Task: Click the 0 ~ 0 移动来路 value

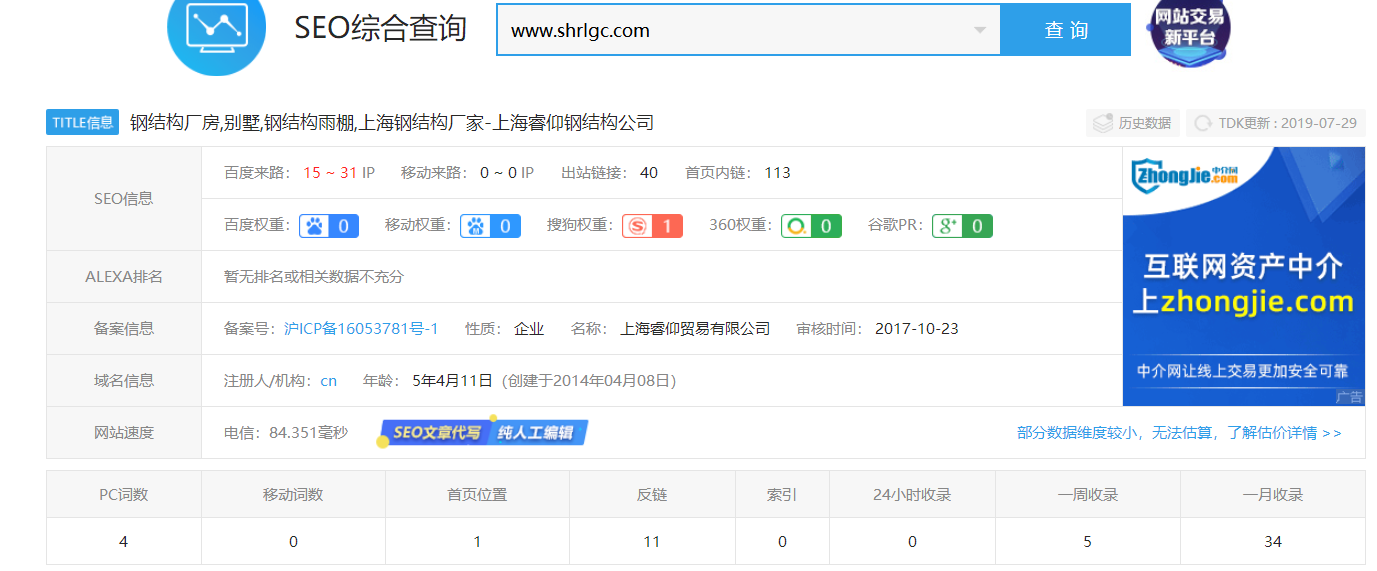Action: click(x=498, y=172)
